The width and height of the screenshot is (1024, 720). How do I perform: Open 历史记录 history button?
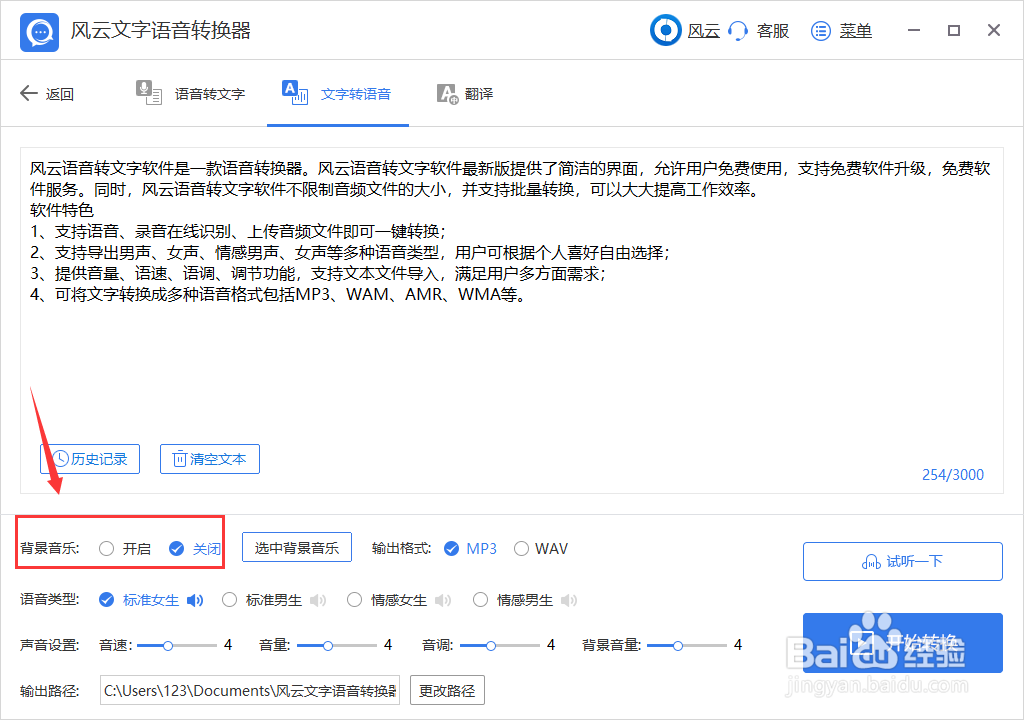[90, 459]
